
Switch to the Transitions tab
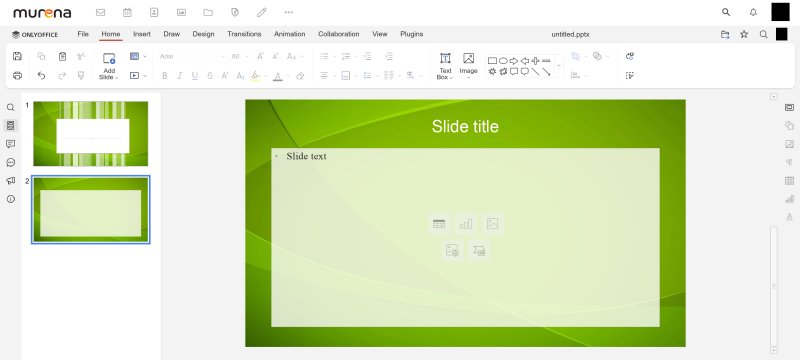click(244, 34)
